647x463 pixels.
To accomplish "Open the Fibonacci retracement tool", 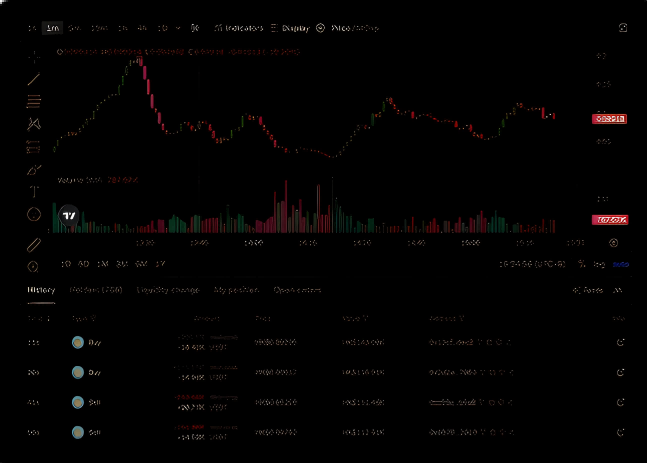I will tap(33, 101).
